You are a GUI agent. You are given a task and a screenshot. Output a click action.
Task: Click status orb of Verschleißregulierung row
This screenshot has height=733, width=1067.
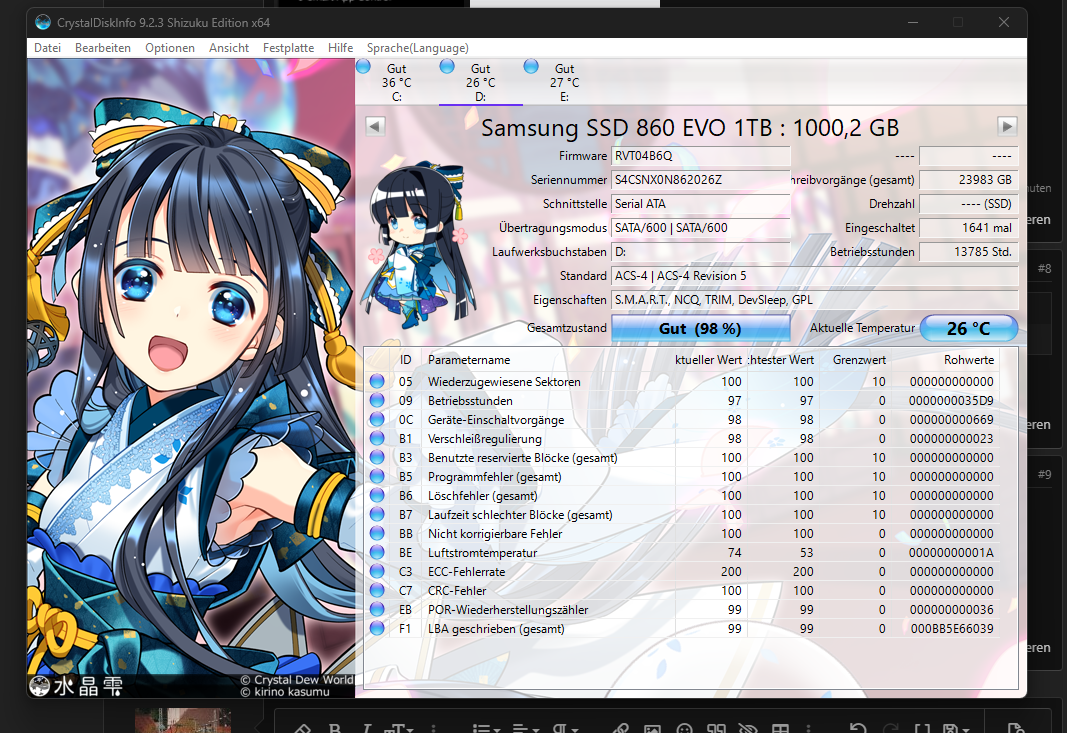pos(377,438)
